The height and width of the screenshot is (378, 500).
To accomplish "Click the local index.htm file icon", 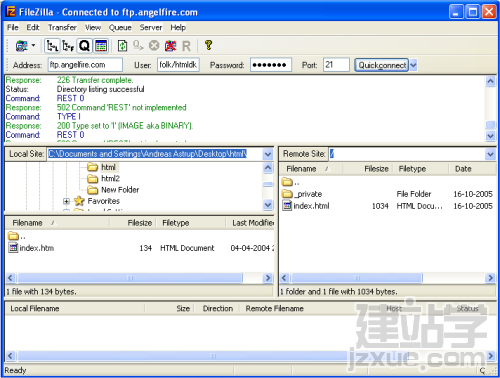I will click(x=13, y=248).
